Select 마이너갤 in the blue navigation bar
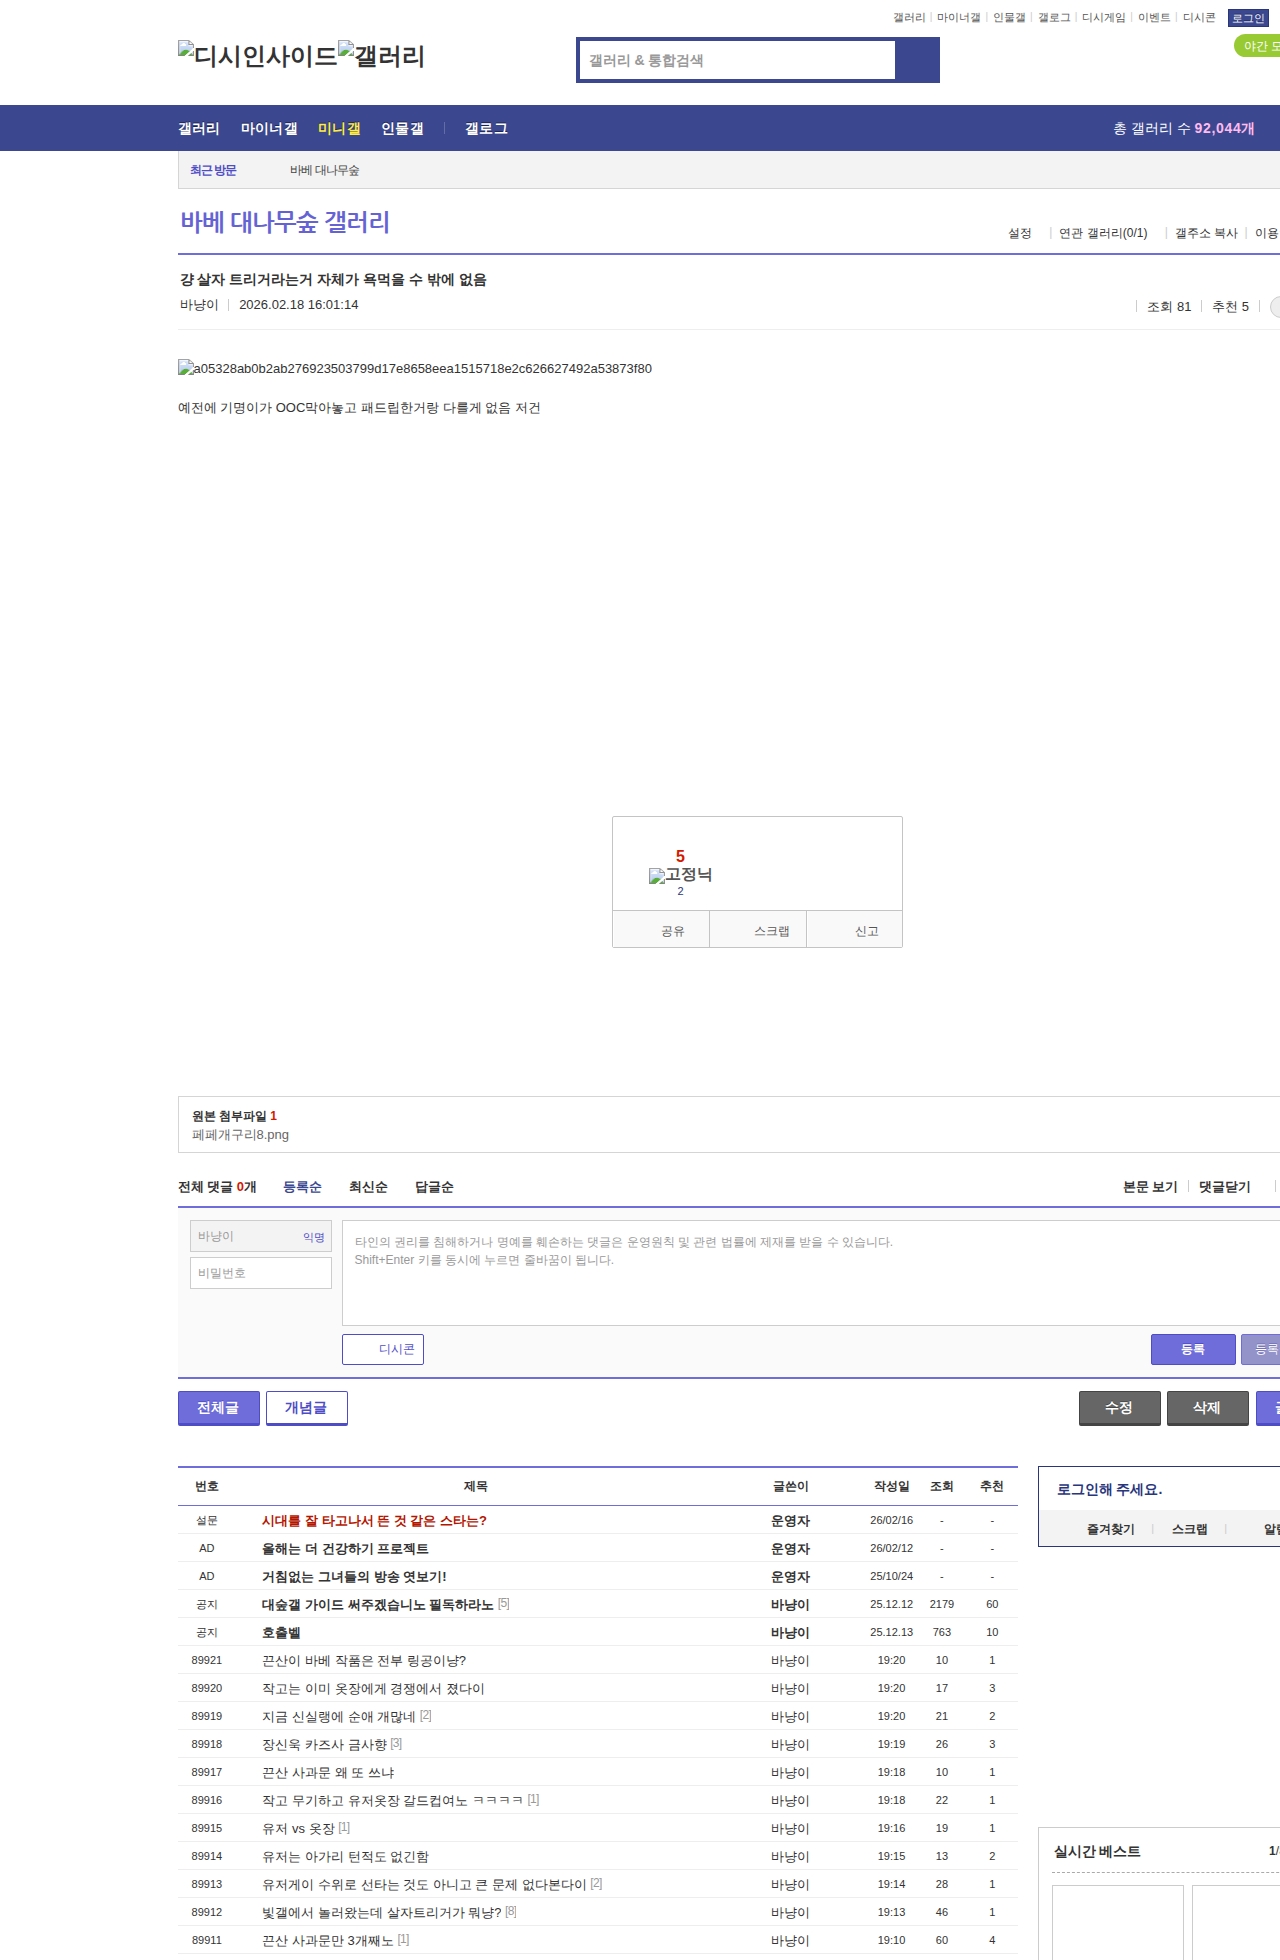Viewport: 1280px width, 1960px height. click(269, 129)
